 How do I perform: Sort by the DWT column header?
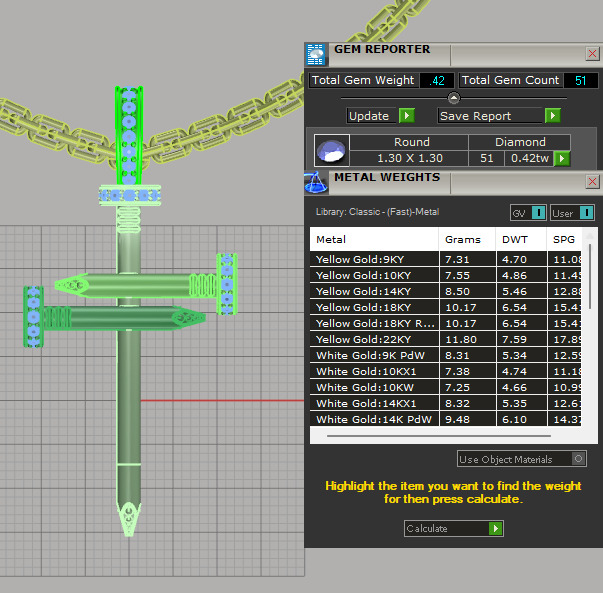(x=521, y=239)
